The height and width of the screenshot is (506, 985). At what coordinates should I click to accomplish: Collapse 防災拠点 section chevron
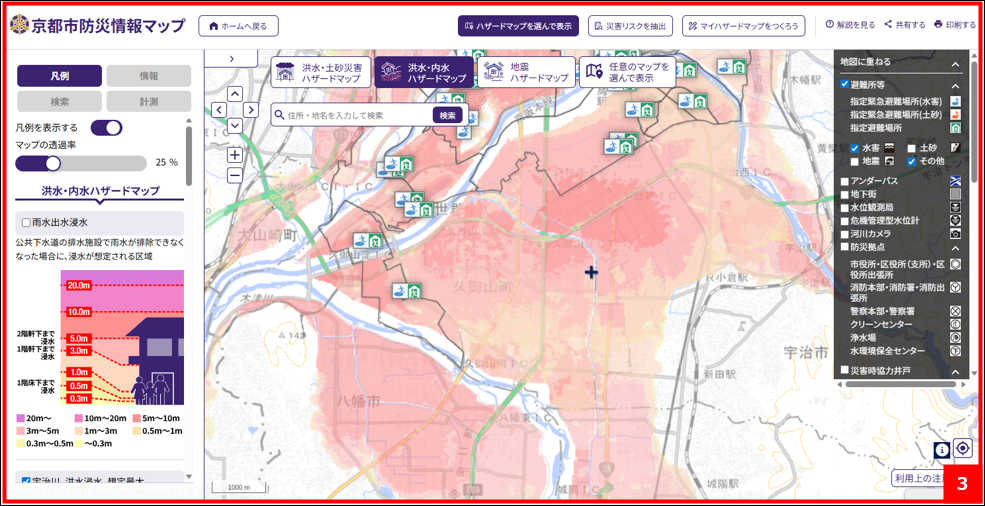tap(955, 249)
